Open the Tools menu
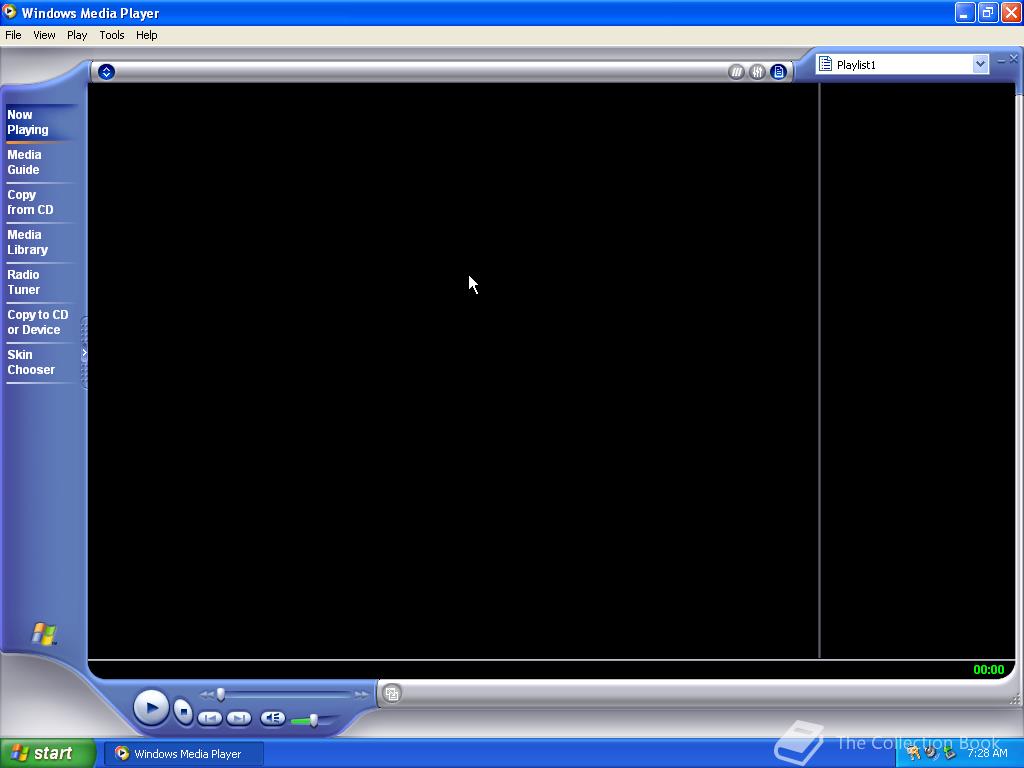The image size is (1024, 768). pyautogui.click(x=112, y=35)
